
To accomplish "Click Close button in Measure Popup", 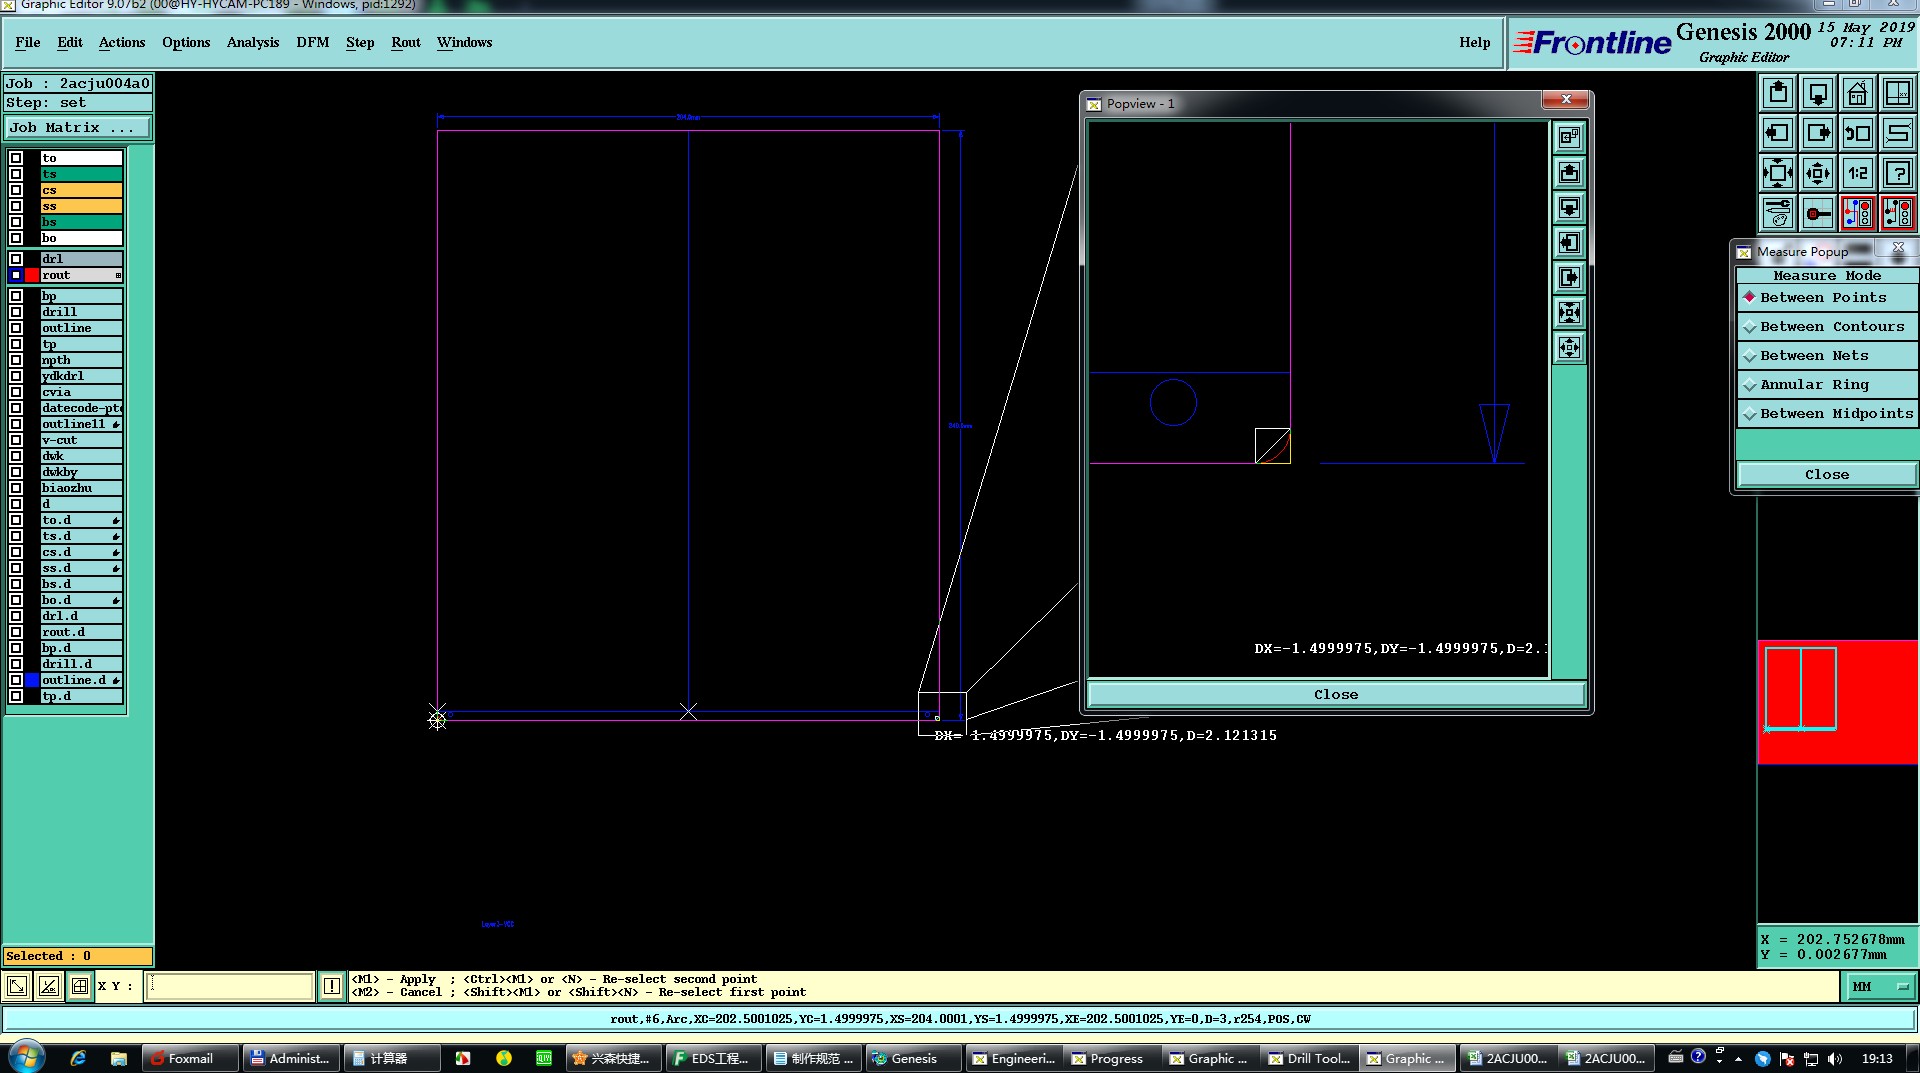I will [x=1826, y=475].
